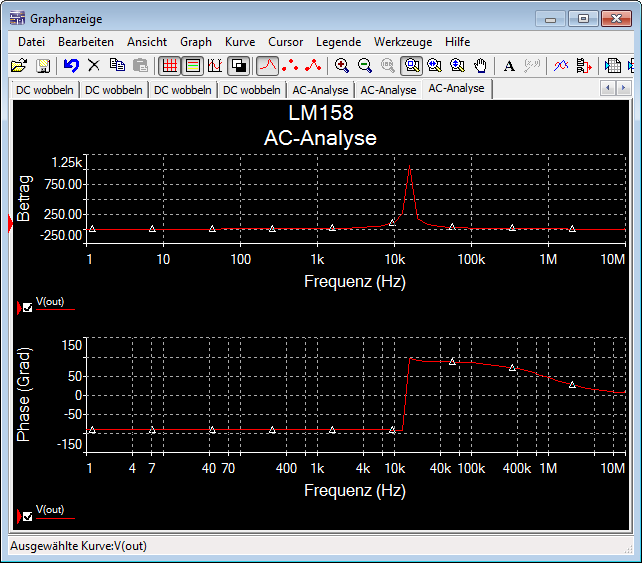Screen dimensions: 642x563
Task: Open the Kurve menu
Action: tap(240, 42)
